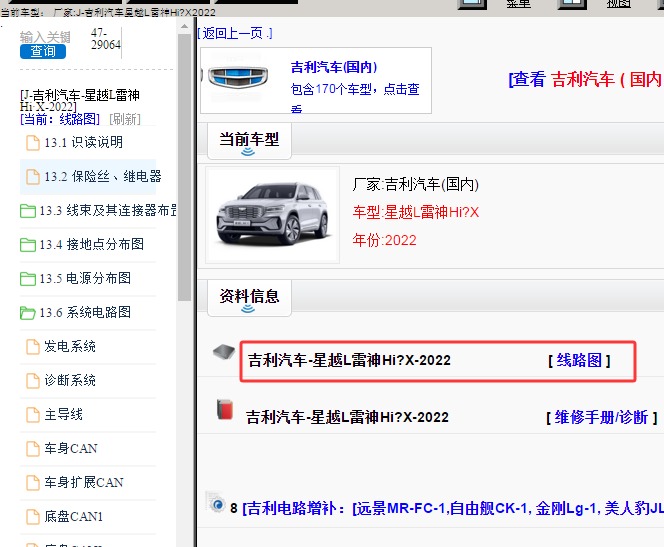Click the file icon beside 13.1 识读说明
Screen dimensions: 664x547
pyautogui.click(x=33, y=143)
